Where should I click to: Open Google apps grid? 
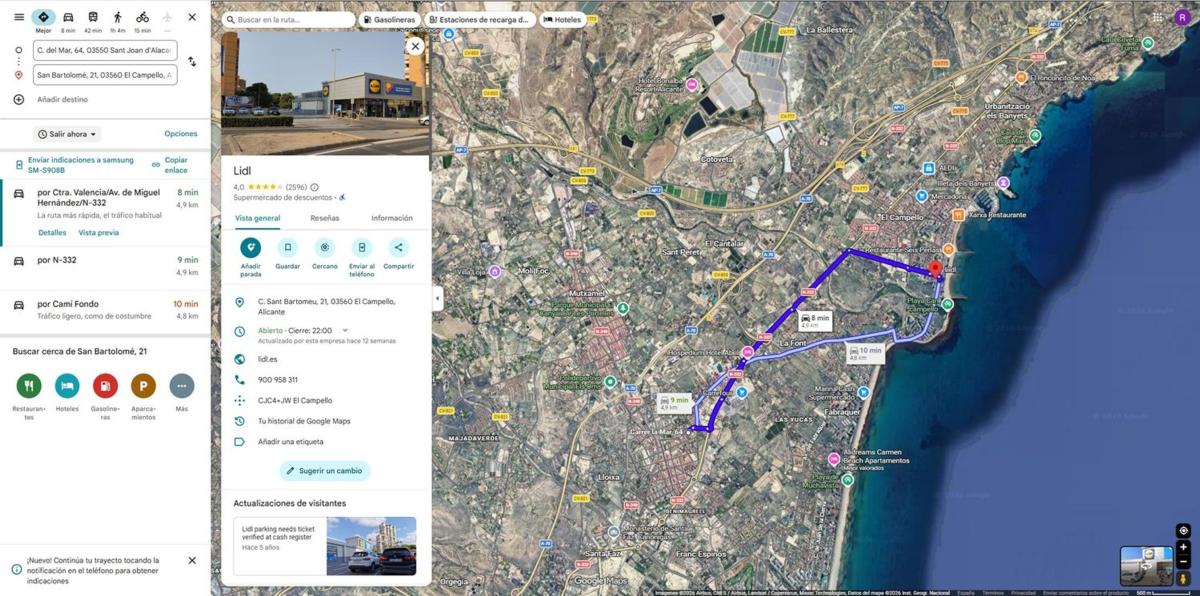point(1158,16)
